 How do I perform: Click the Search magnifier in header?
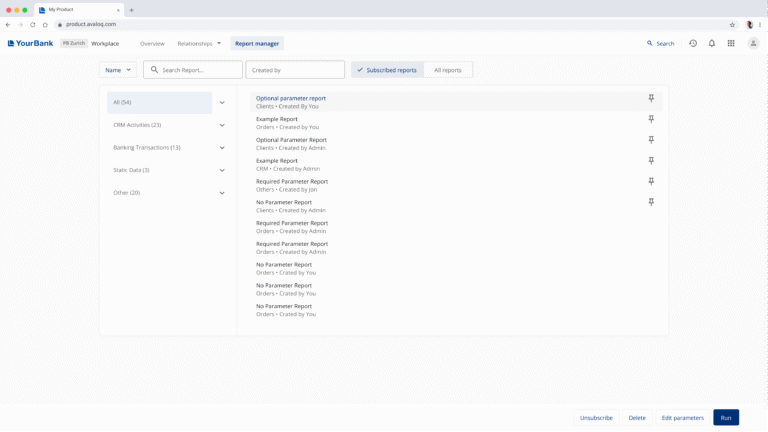[x=660, y=43]
